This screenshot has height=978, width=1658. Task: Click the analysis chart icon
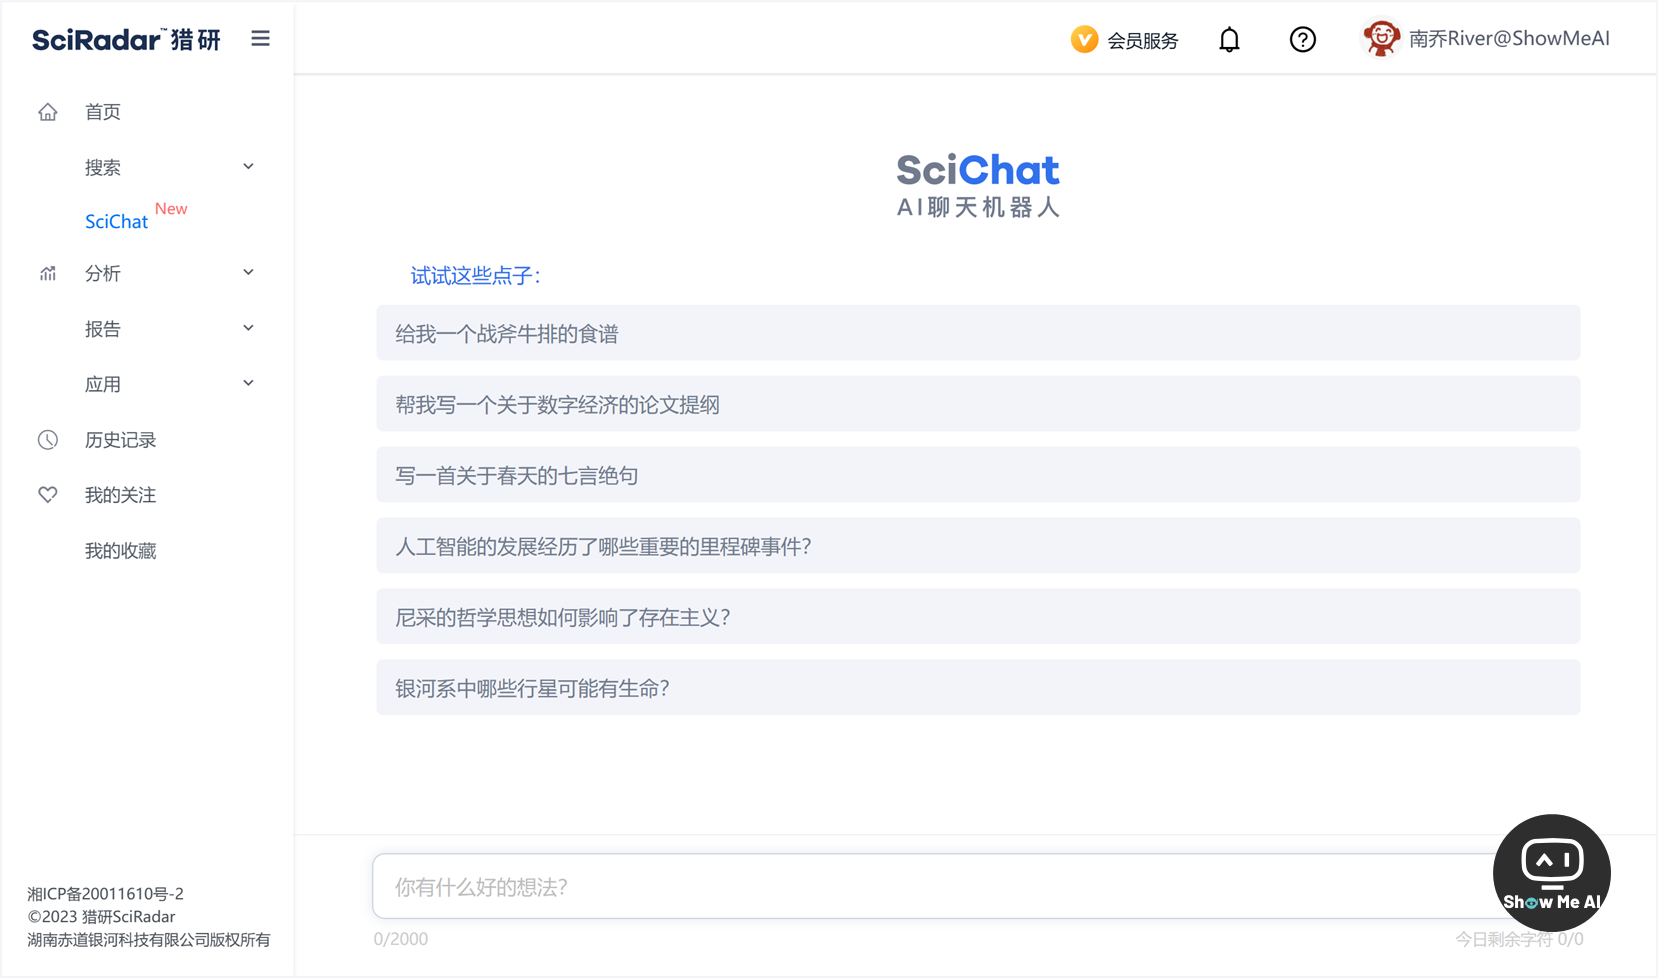point(48,273)
